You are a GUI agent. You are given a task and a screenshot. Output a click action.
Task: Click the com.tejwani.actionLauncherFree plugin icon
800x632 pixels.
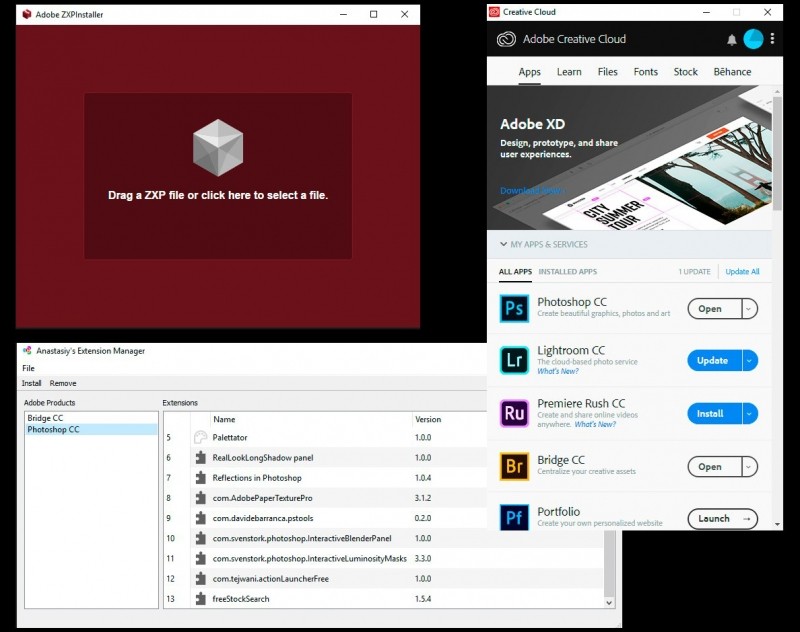201,578
